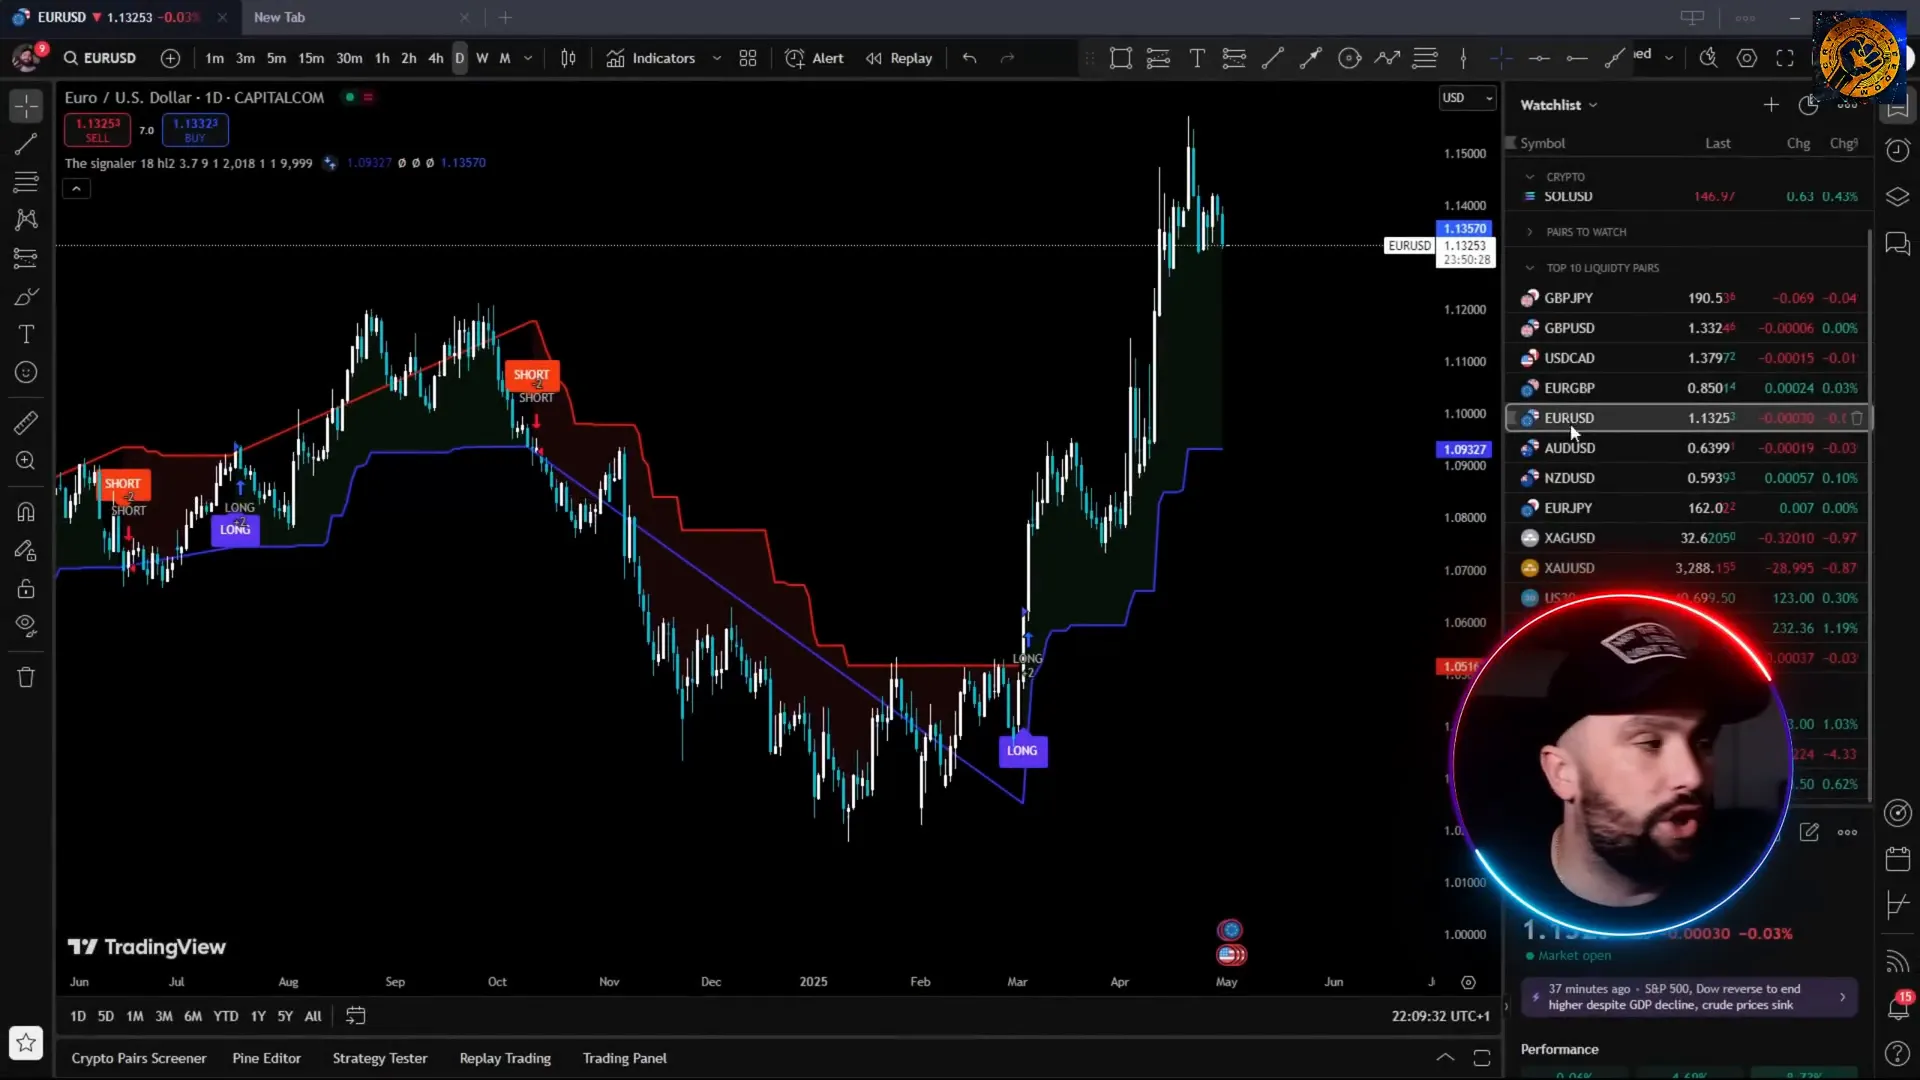1920x1080 pixels.
Task: Open the timeframe dropdown arrow
Action: (528, 58)
